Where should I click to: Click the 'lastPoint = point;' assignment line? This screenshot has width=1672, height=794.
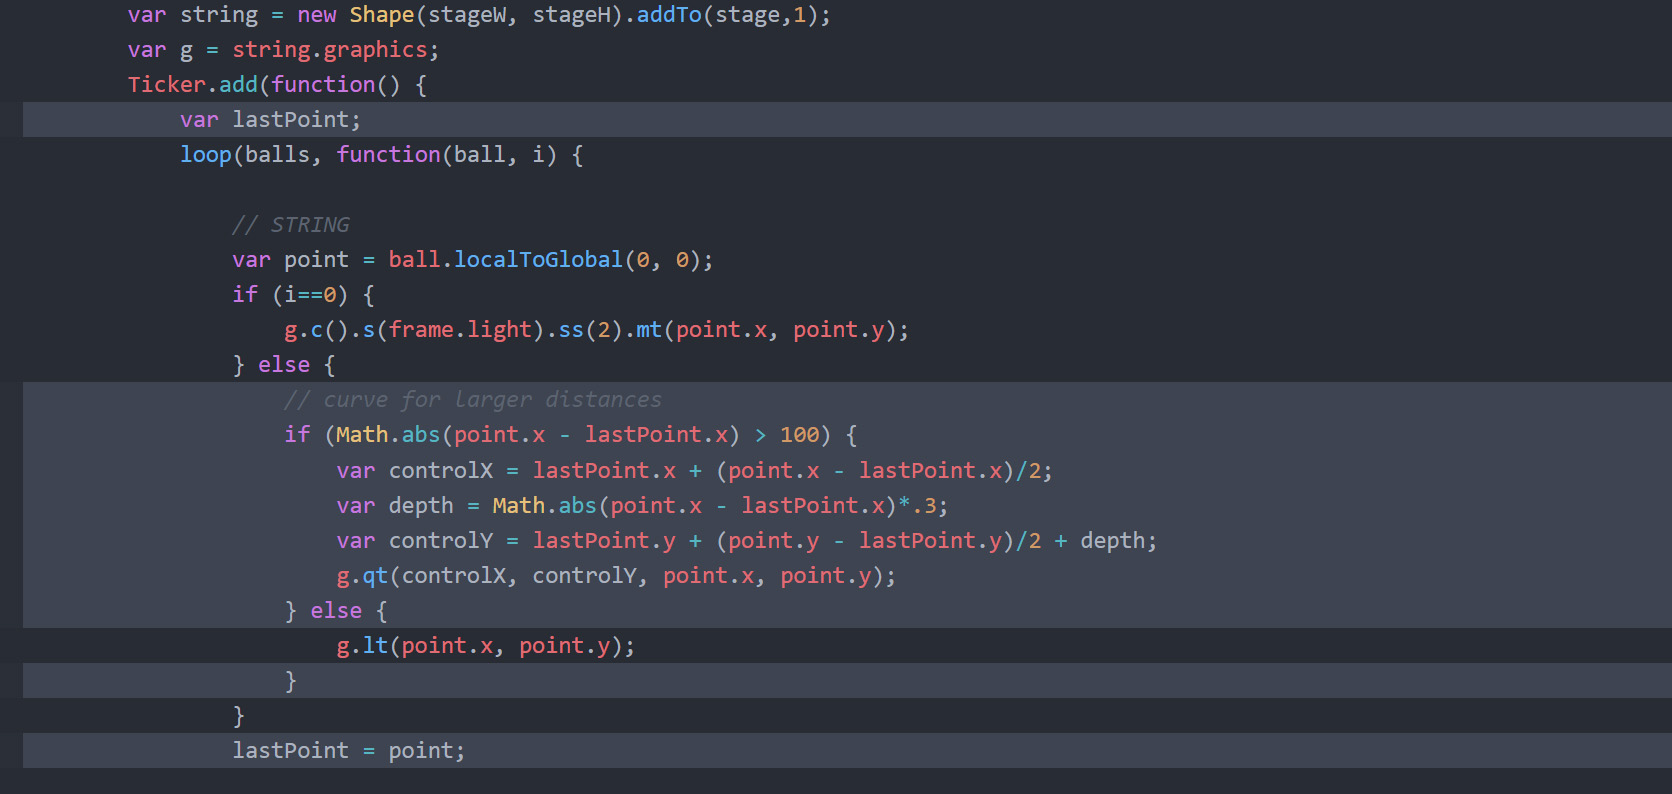349,751
